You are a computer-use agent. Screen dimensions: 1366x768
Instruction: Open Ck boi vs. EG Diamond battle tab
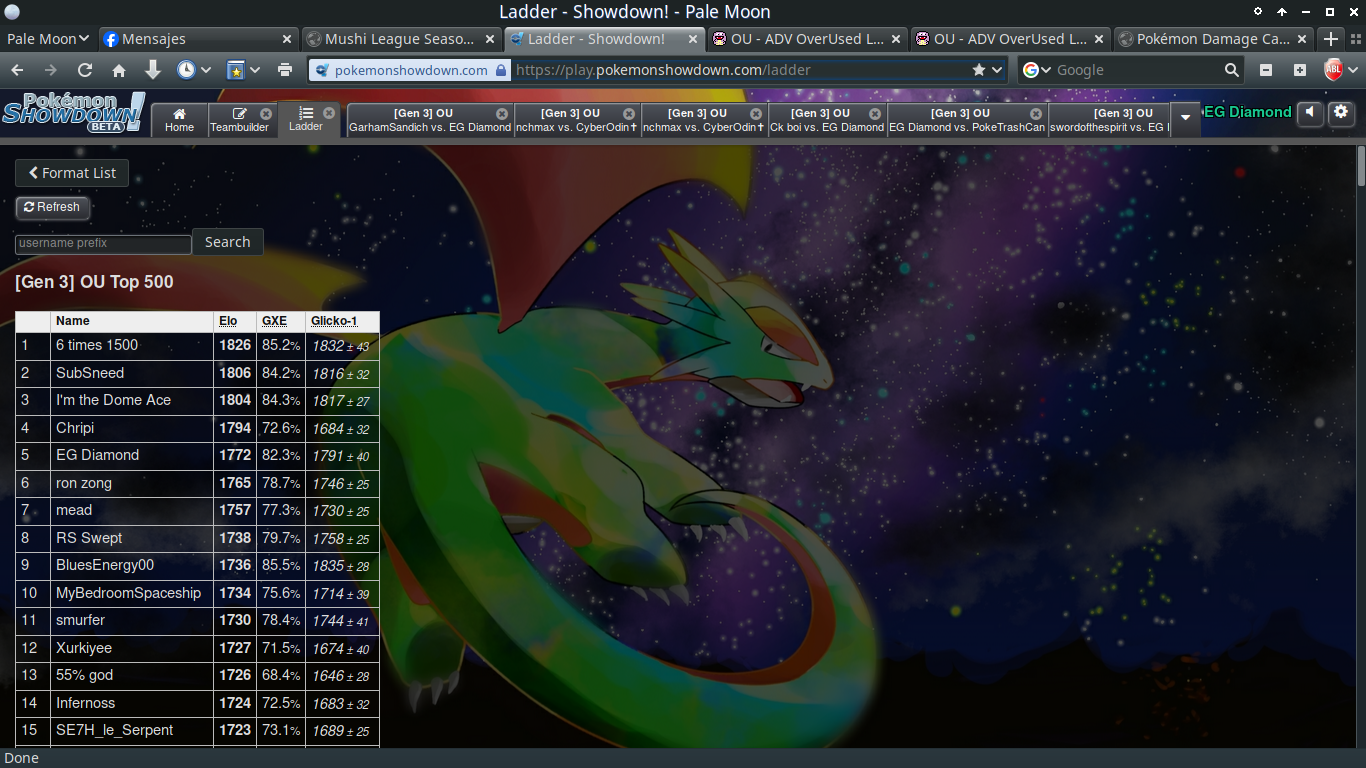click(x=827, y=120)
